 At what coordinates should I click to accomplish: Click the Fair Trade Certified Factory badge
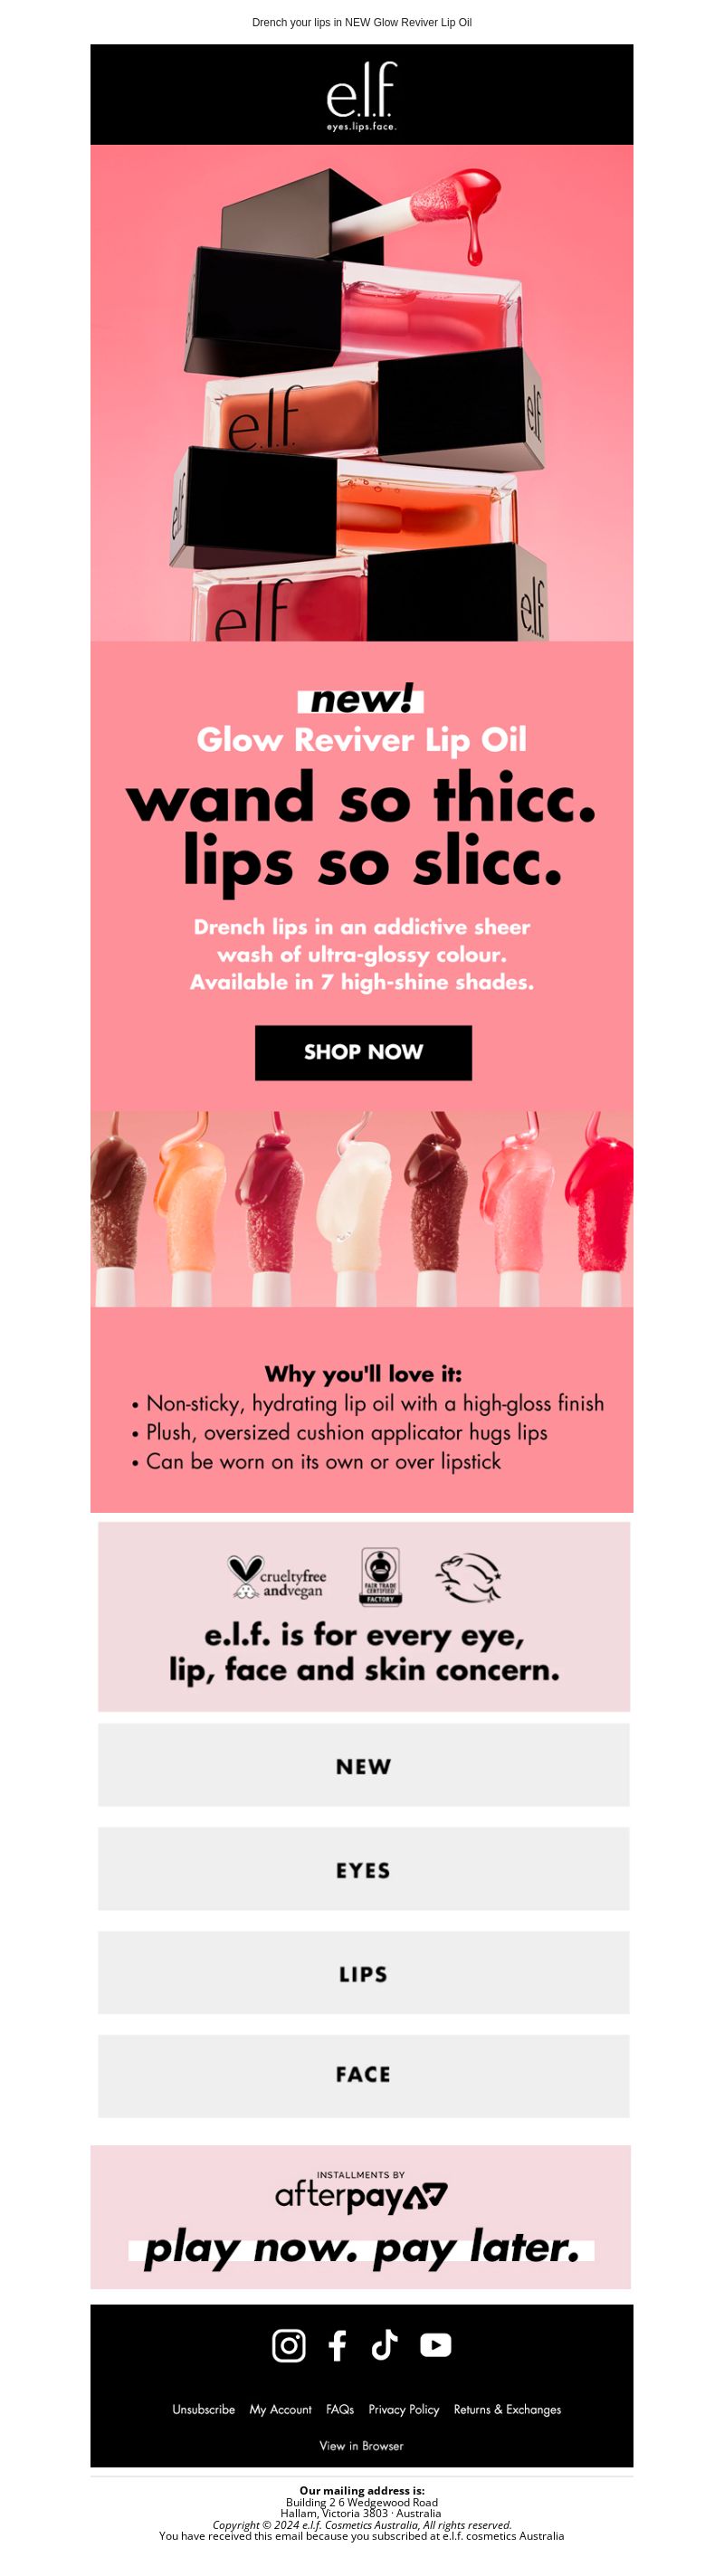coord(381,1576)
